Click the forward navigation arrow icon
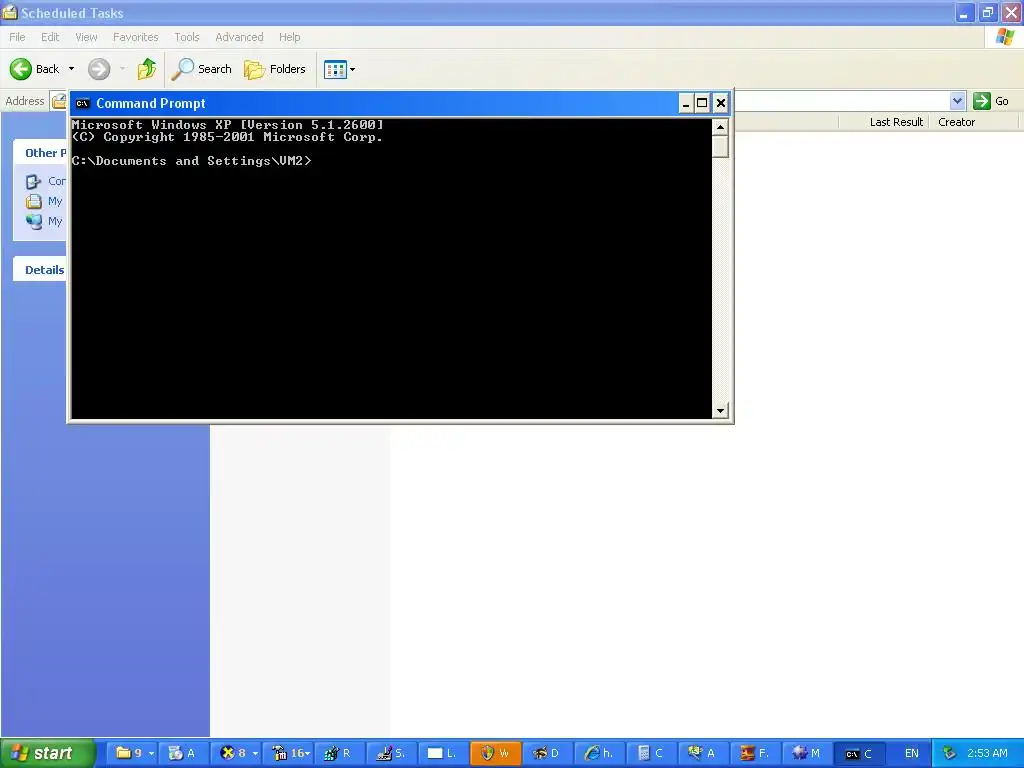 [99, 69]
